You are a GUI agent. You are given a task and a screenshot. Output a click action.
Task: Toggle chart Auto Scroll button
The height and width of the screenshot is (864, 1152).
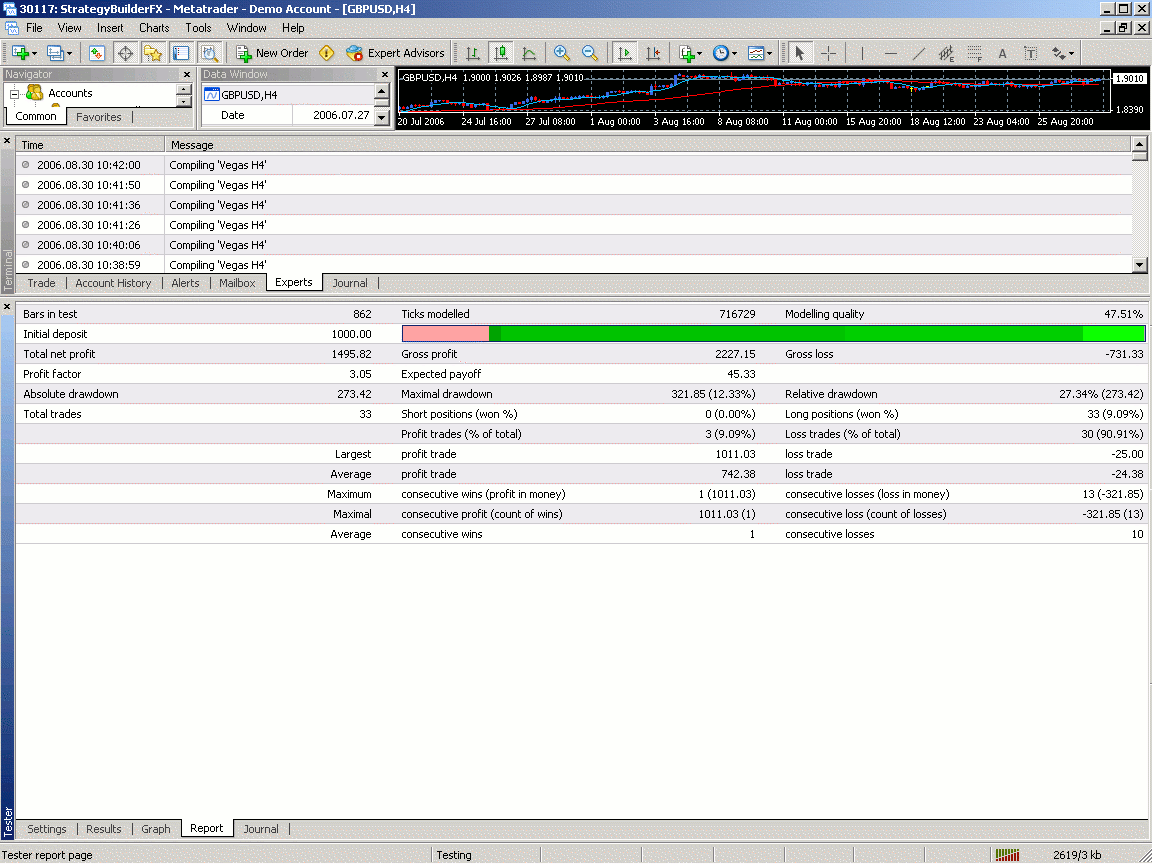tap(625, 53)
